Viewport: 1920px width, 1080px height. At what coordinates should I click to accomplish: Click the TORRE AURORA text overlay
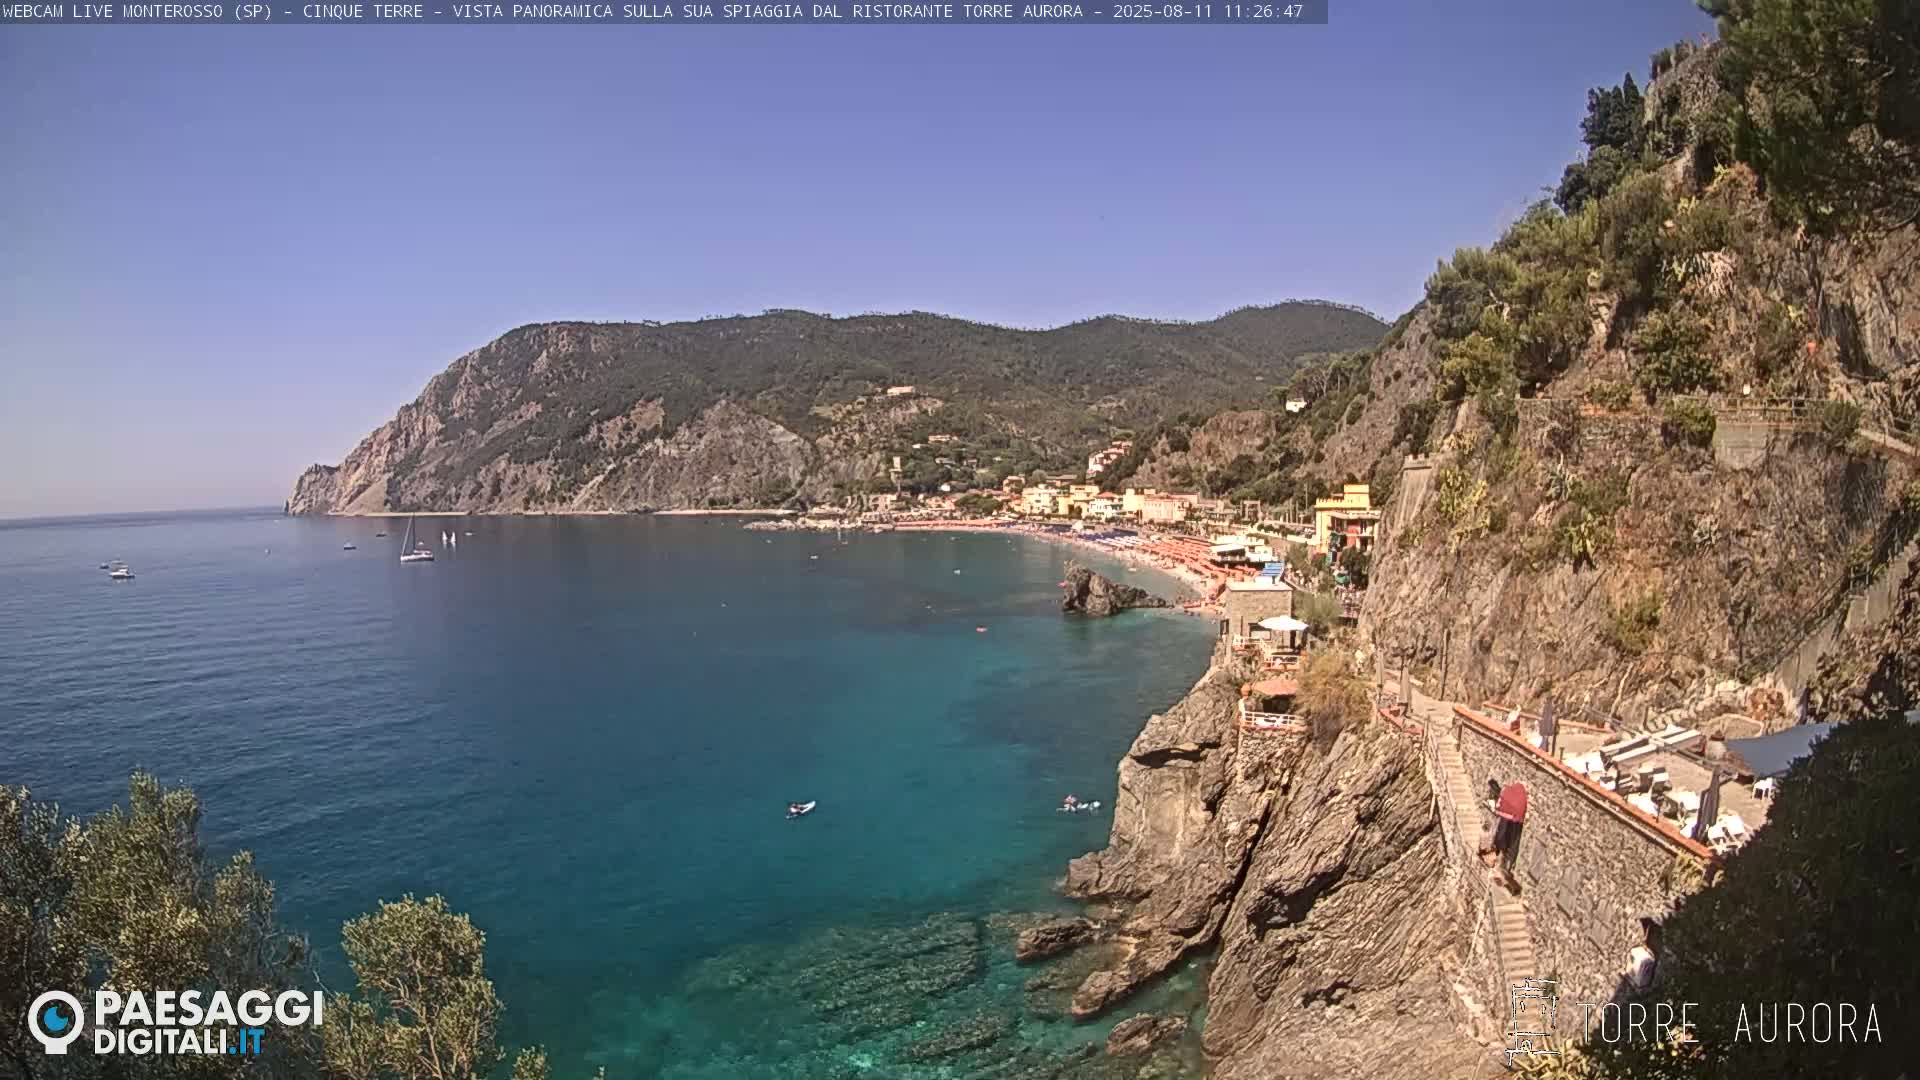[1729, 1023]
